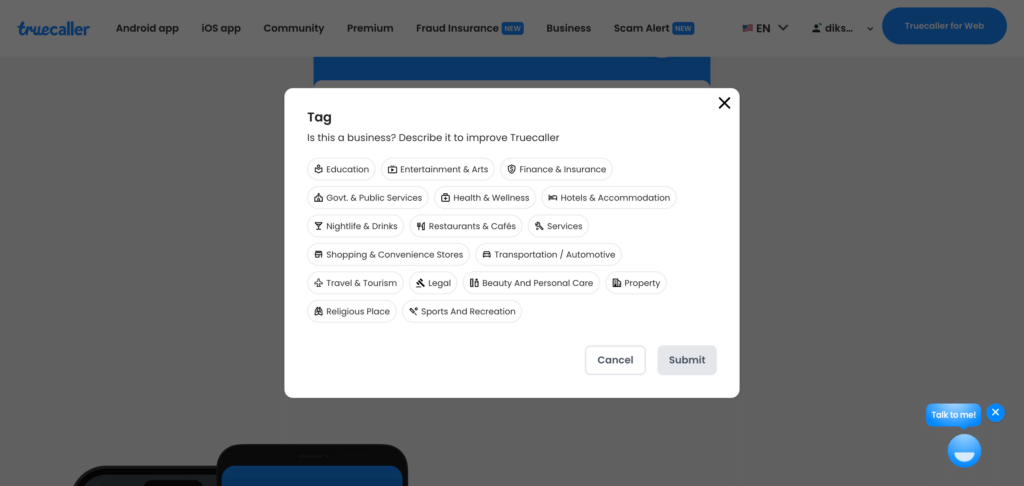Close the Tag dialog with the X
Image resolution: width=1024 pixels, height=486 pixels.
[724, 103]
